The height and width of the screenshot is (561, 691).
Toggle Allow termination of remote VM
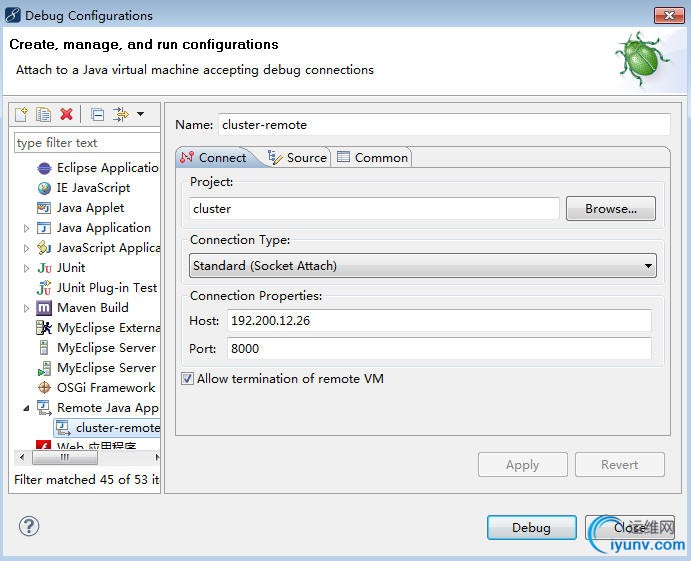(x=187, y=379)
